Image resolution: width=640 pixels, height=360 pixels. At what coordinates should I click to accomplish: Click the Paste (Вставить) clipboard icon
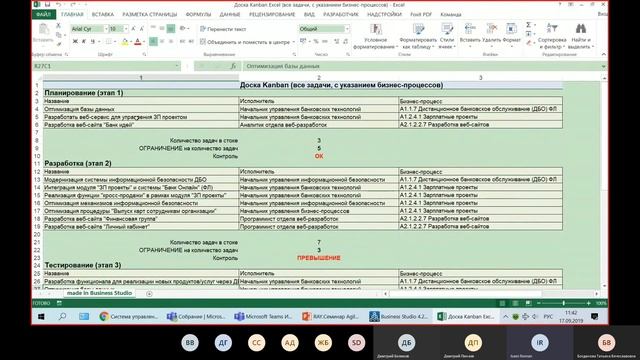click(x=43, y=29)
